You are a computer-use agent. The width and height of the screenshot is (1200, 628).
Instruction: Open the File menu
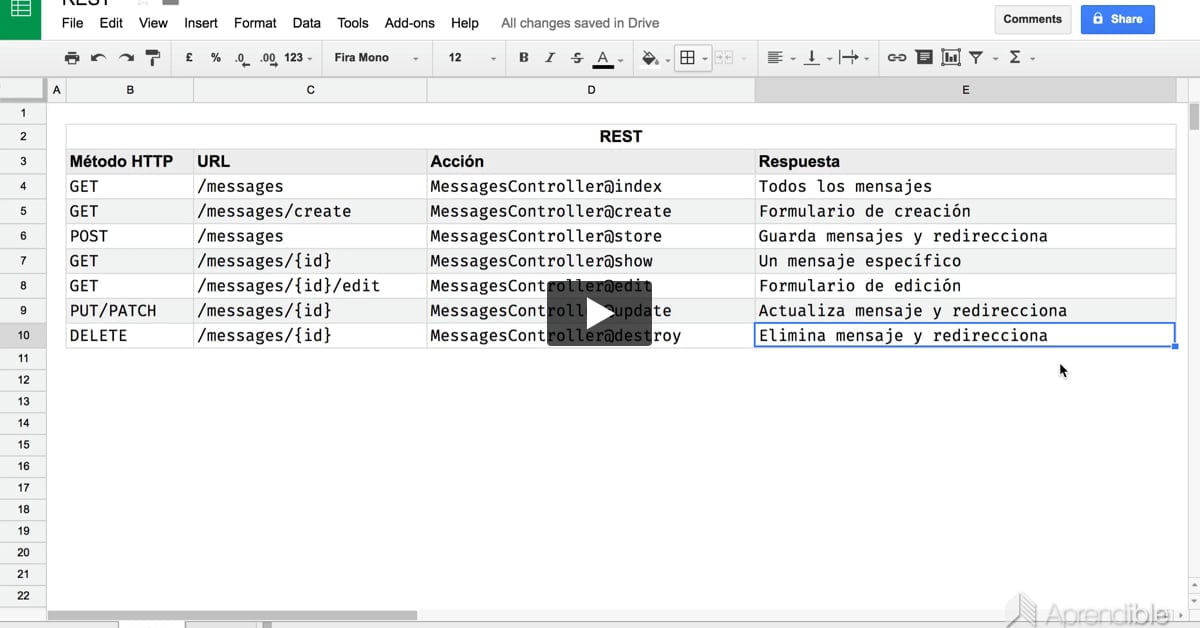tap(73, 22)
